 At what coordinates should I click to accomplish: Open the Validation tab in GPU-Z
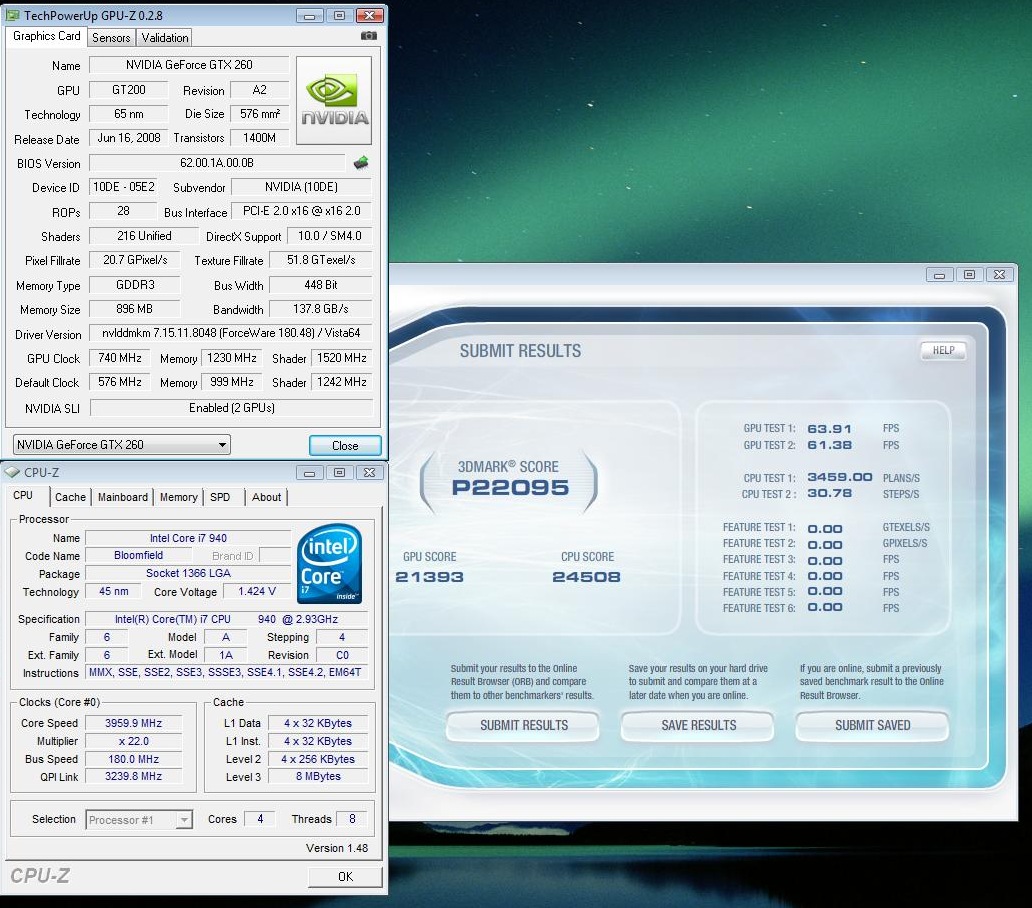click(165, 38)
